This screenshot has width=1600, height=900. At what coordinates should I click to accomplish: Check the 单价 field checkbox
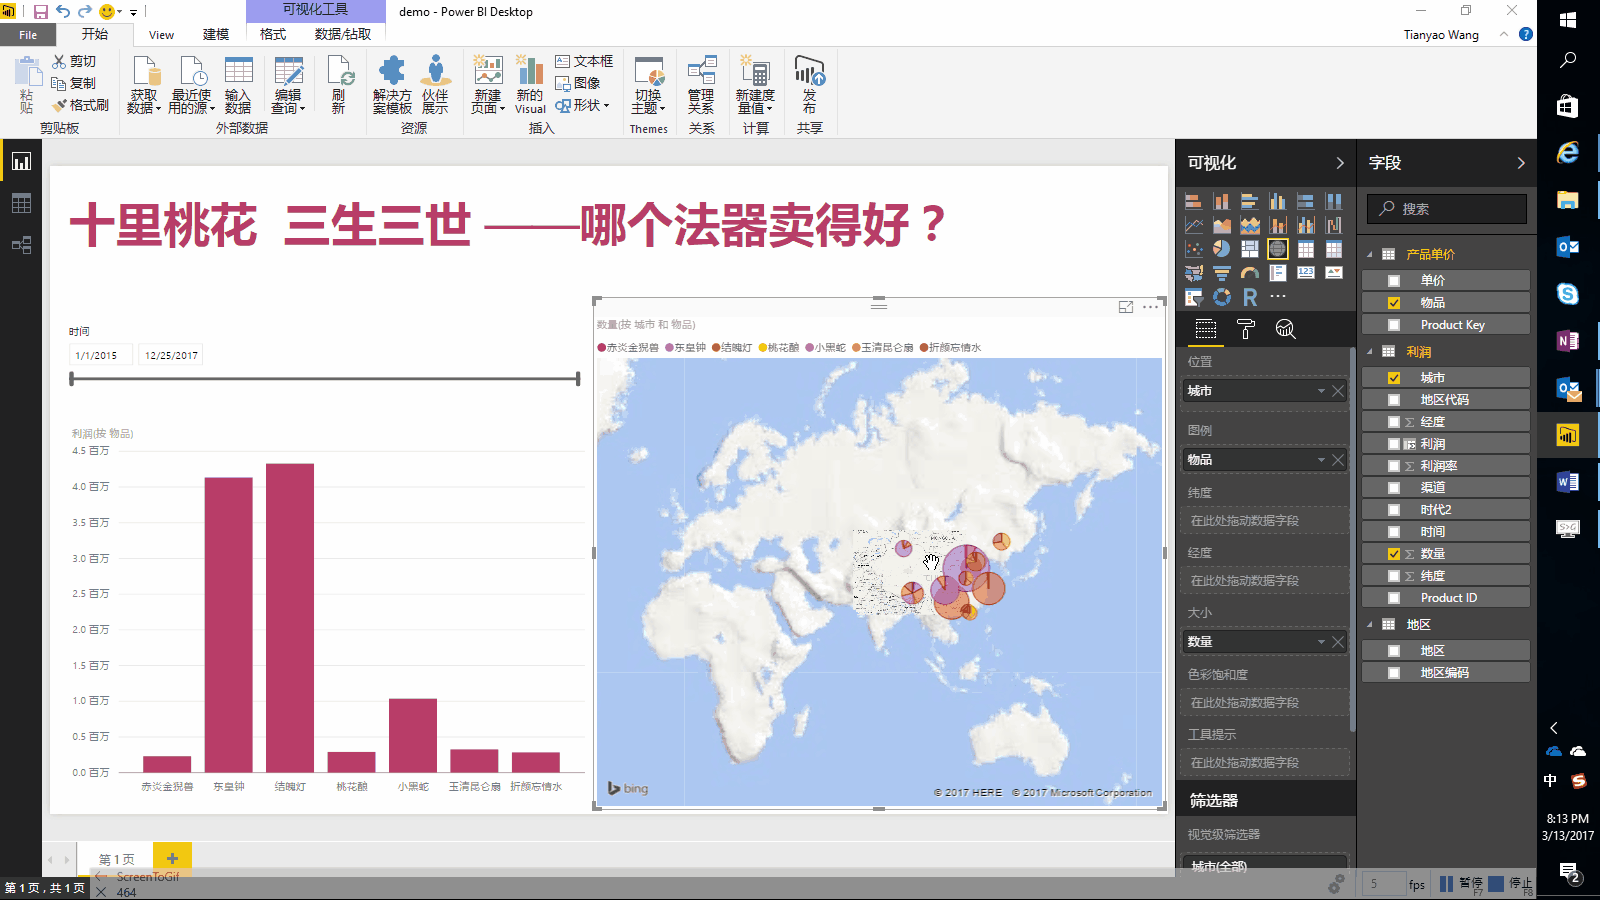(1394, 281)
